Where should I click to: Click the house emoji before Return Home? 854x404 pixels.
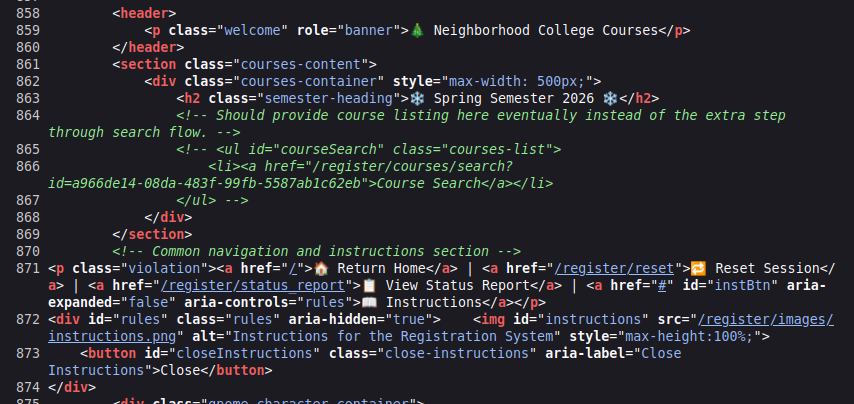pyautogui.click(x=322, y=268)
